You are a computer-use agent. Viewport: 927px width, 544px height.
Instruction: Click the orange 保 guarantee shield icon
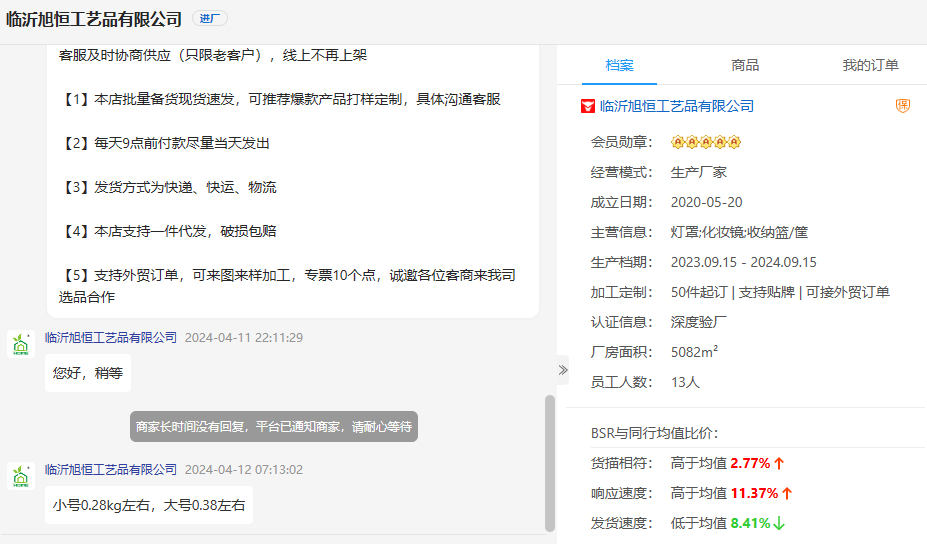pos(902,106)
